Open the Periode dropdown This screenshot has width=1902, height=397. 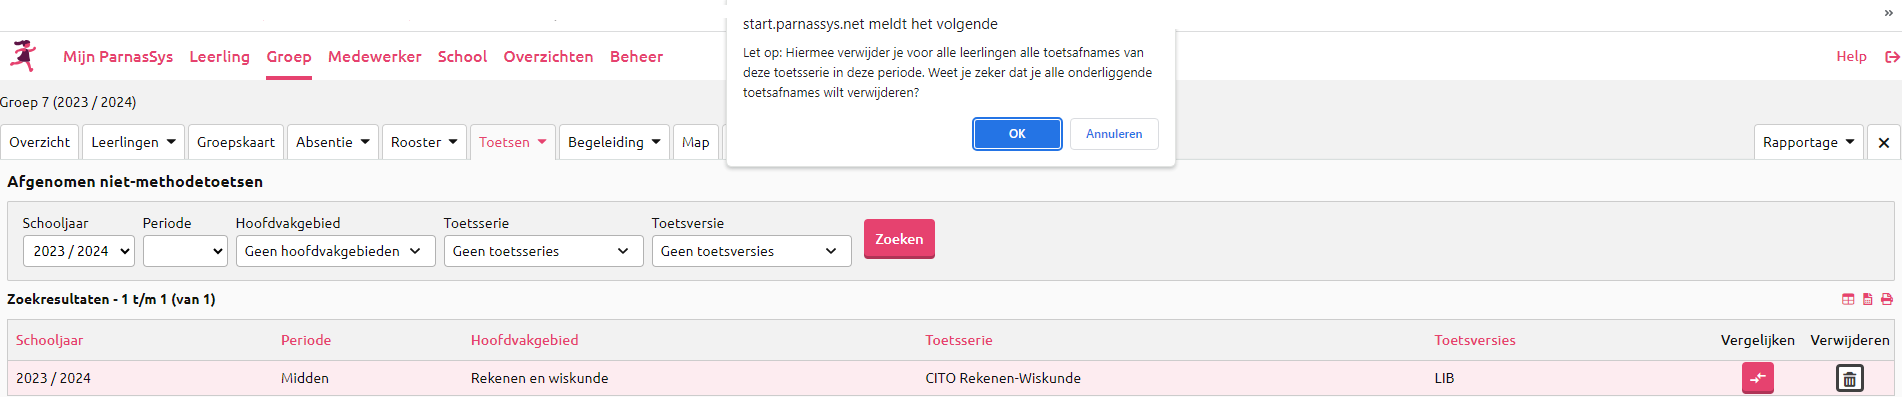pyautogui.click(x=185, y=251)
